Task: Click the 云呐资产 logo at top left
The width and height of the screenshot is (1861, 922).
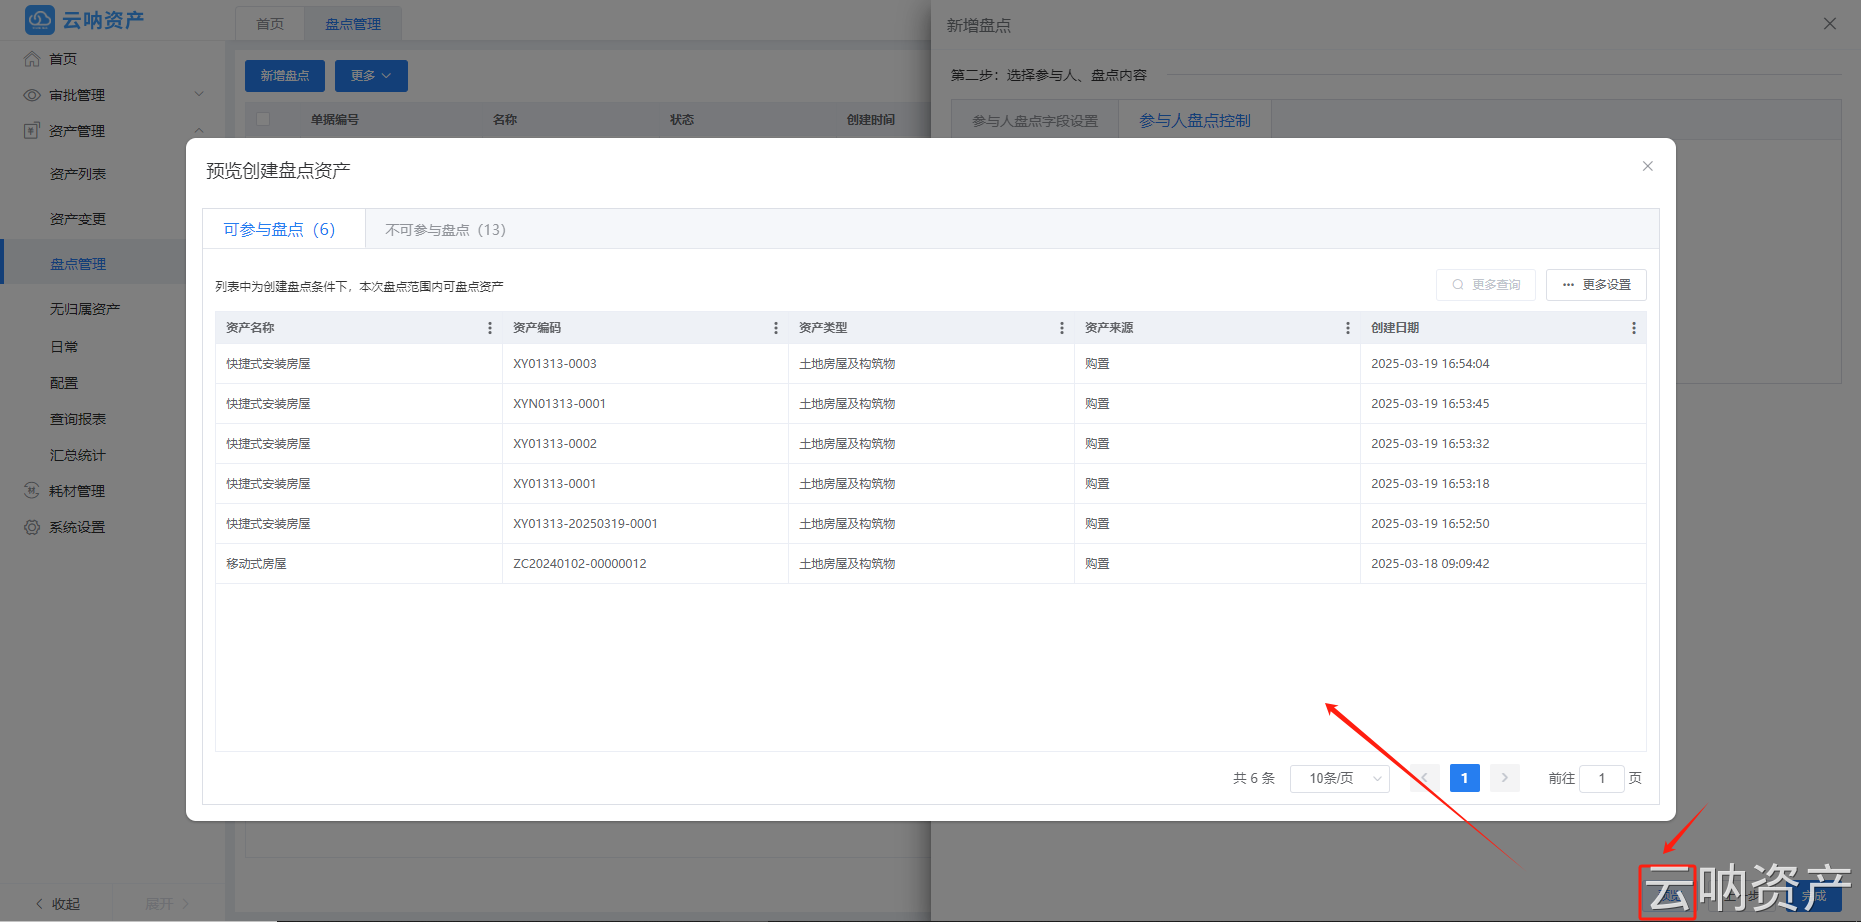Action: pyautogui.click(x=84, y=20)
